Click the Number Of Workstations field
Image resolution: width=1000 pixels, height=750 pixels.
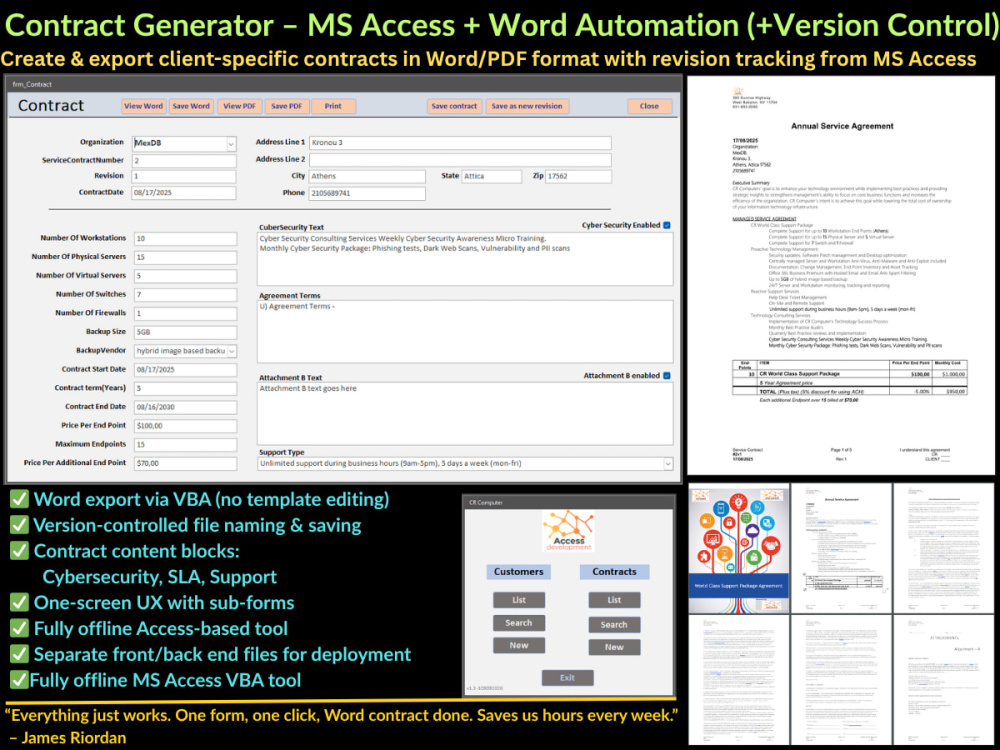186,239
